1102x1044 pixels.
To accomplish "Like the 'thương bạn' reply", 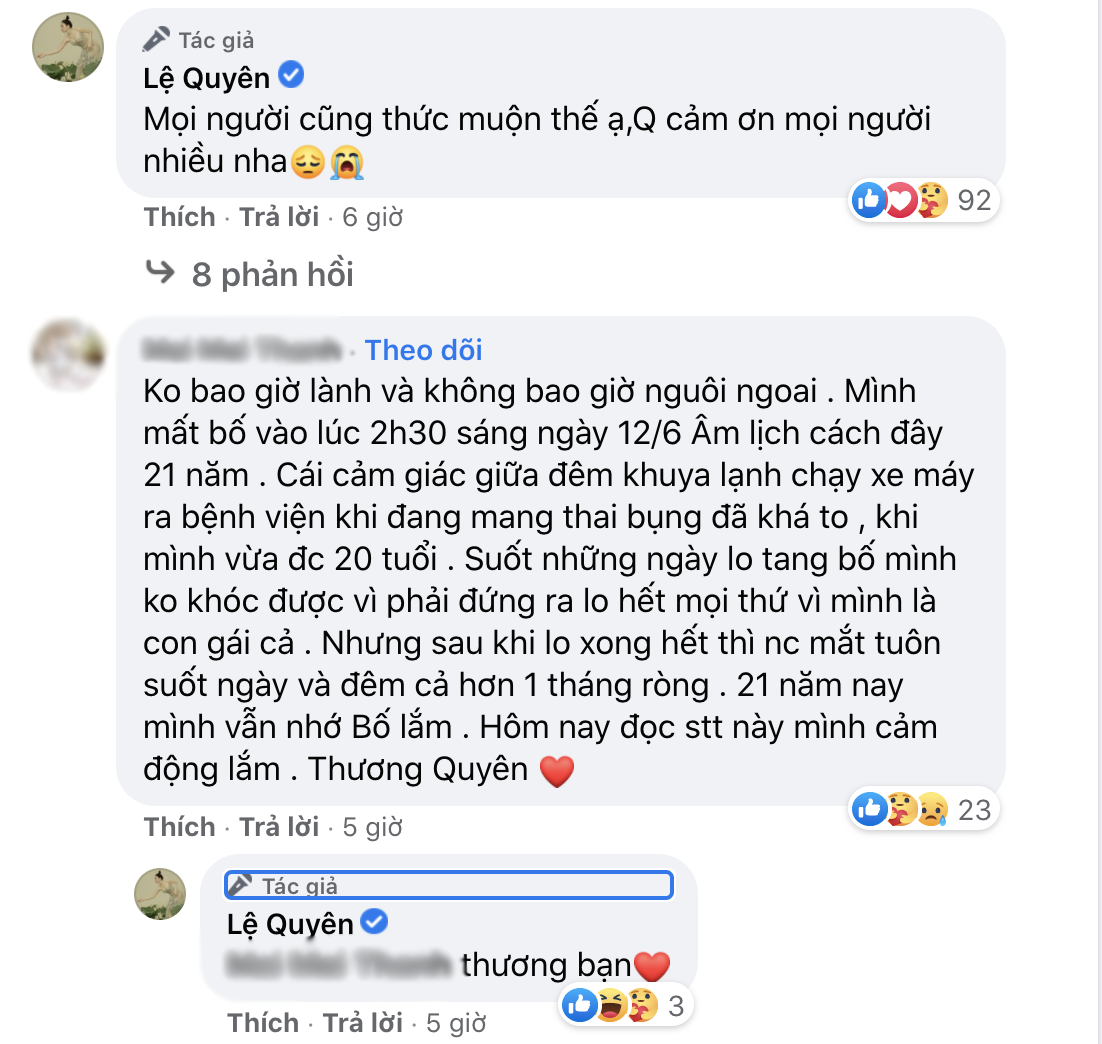I will [263, 1023].
